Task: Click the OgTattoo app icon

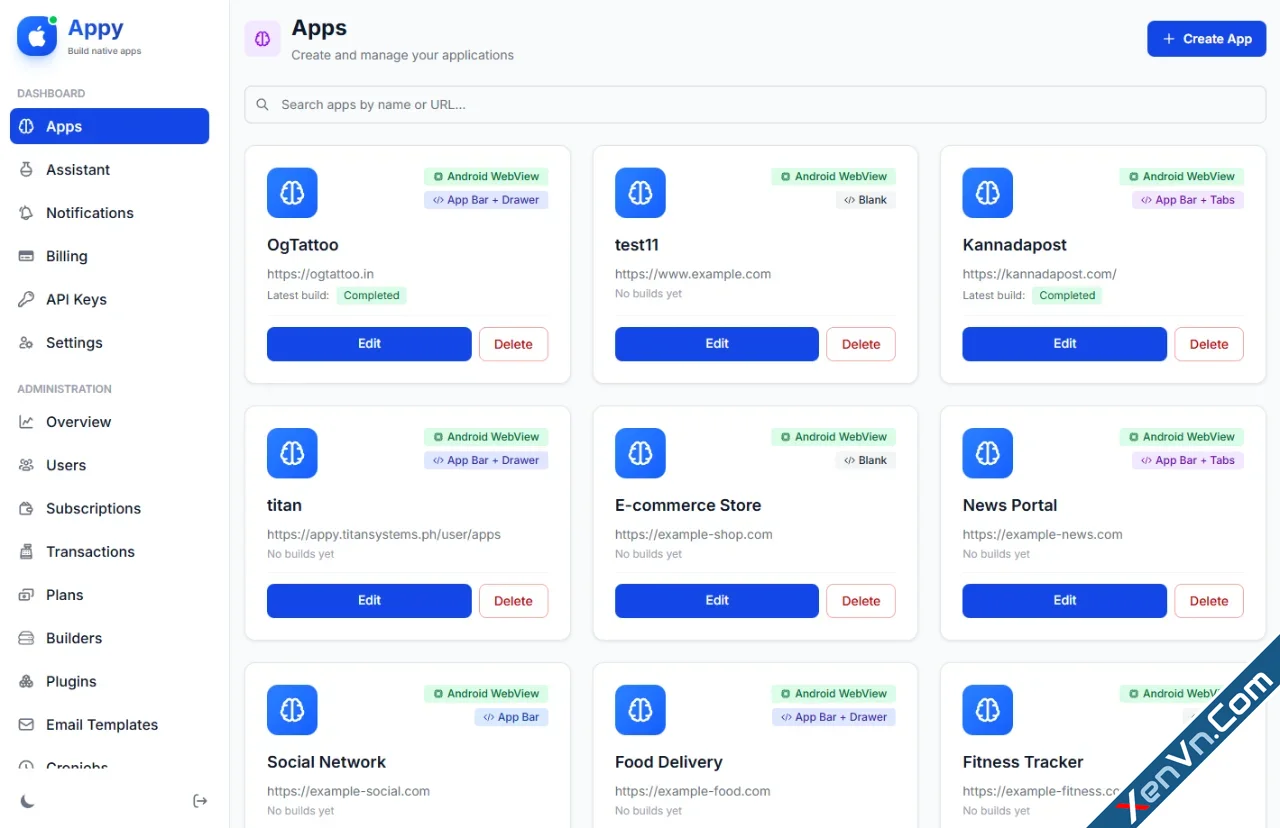Action: [x=292, y=192]
